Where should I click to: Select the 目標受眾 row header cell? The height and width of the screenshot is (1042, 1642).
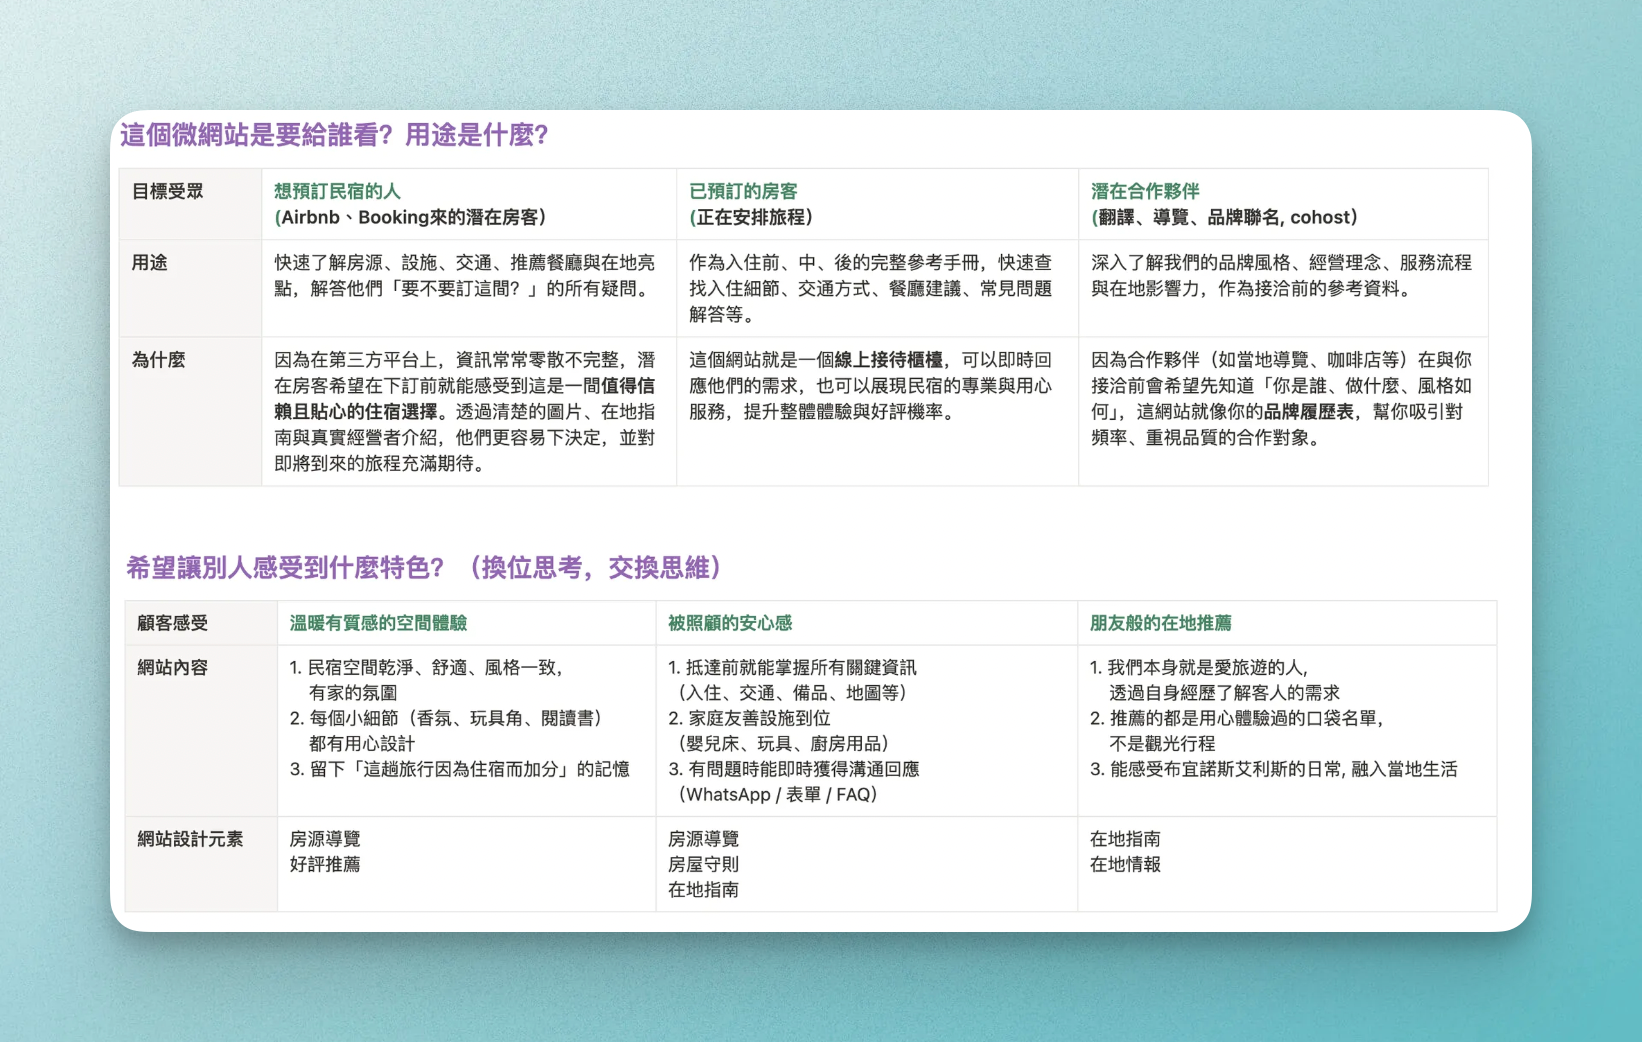tap(190, 204)
